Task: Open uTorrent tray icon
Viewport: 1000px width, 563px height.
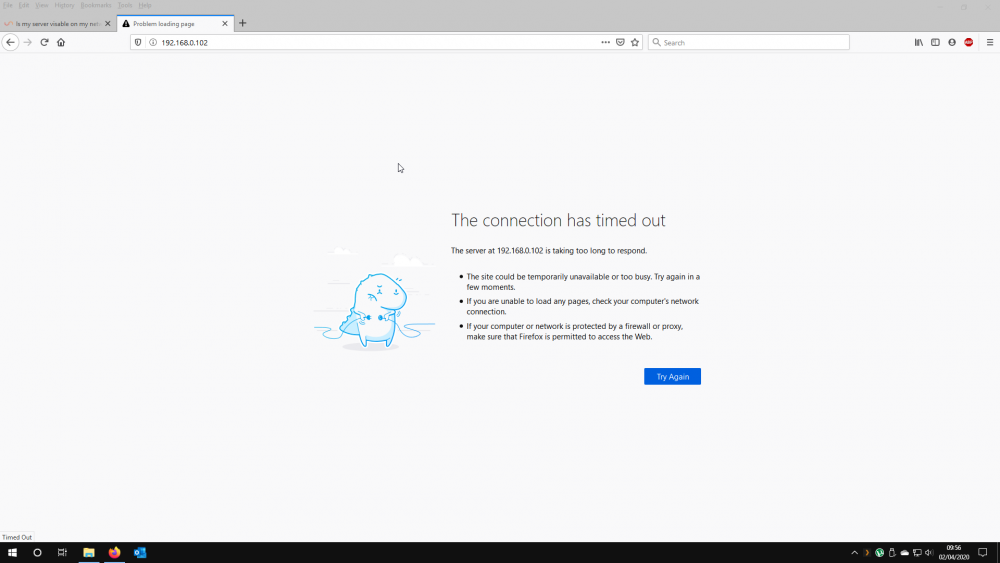Action: click(879, 553)
